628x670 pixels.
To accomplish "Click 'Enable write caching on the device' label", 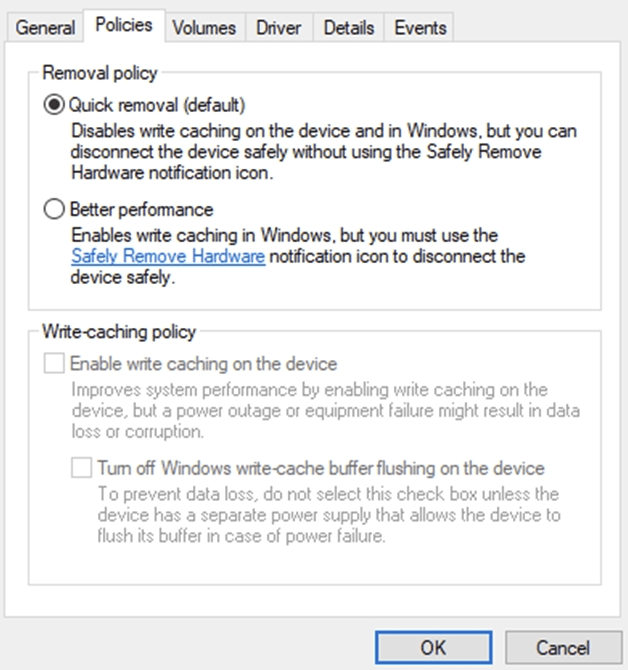I will pos(203,364).
